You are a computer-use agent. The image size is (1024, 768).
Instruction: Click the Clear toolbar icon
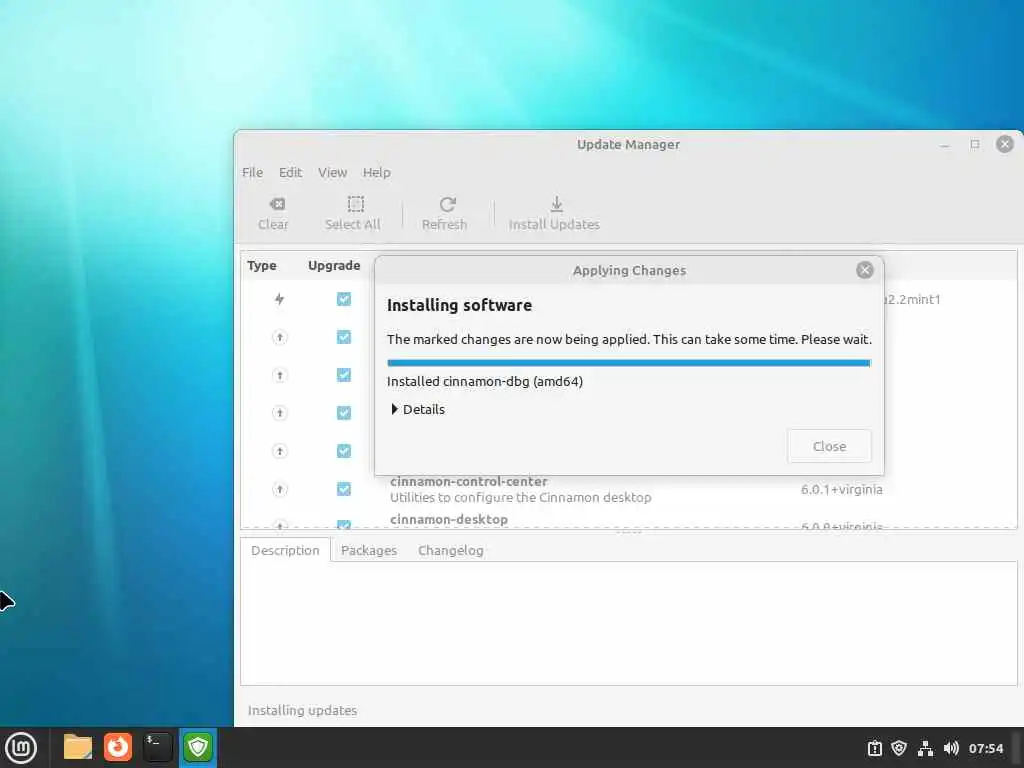click(x=277, y=204)
